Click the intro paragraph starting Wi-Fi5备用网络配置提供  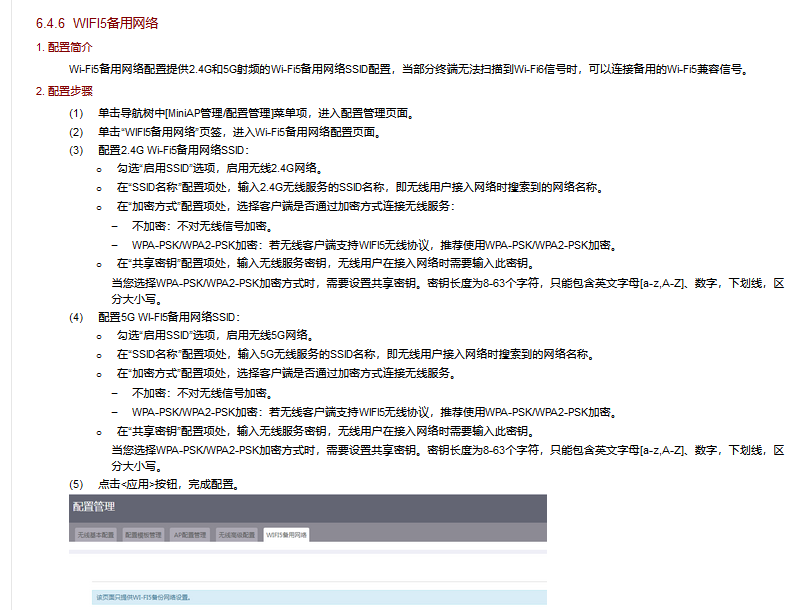409,69
